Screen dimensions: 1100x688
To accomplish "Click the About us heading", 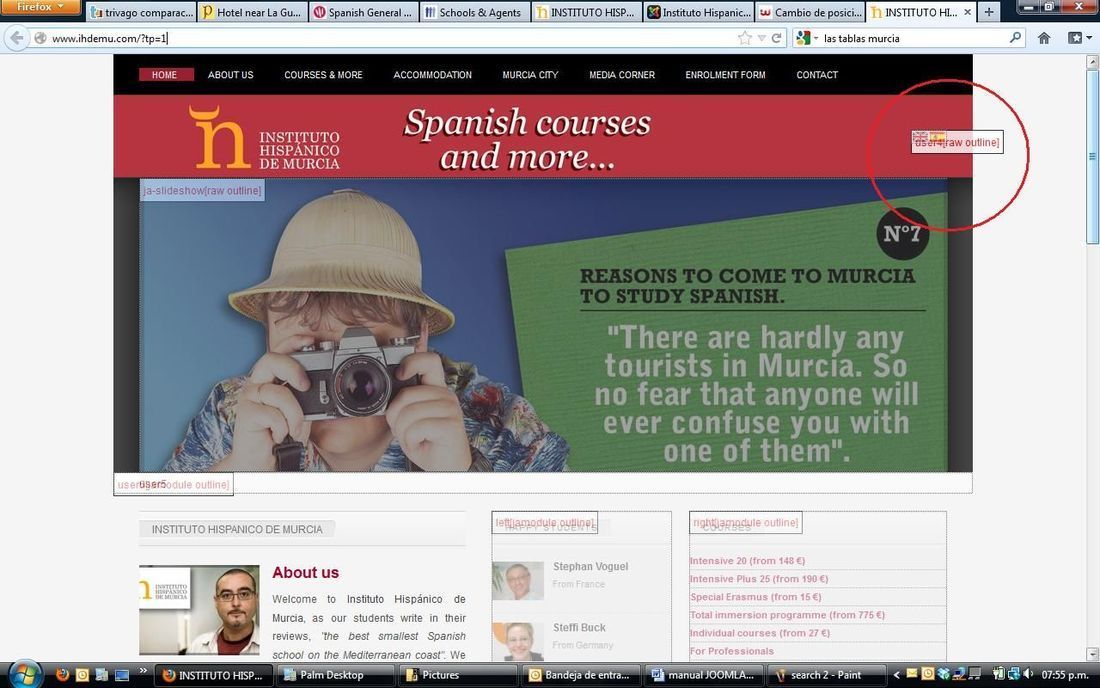I will point(306,572).
